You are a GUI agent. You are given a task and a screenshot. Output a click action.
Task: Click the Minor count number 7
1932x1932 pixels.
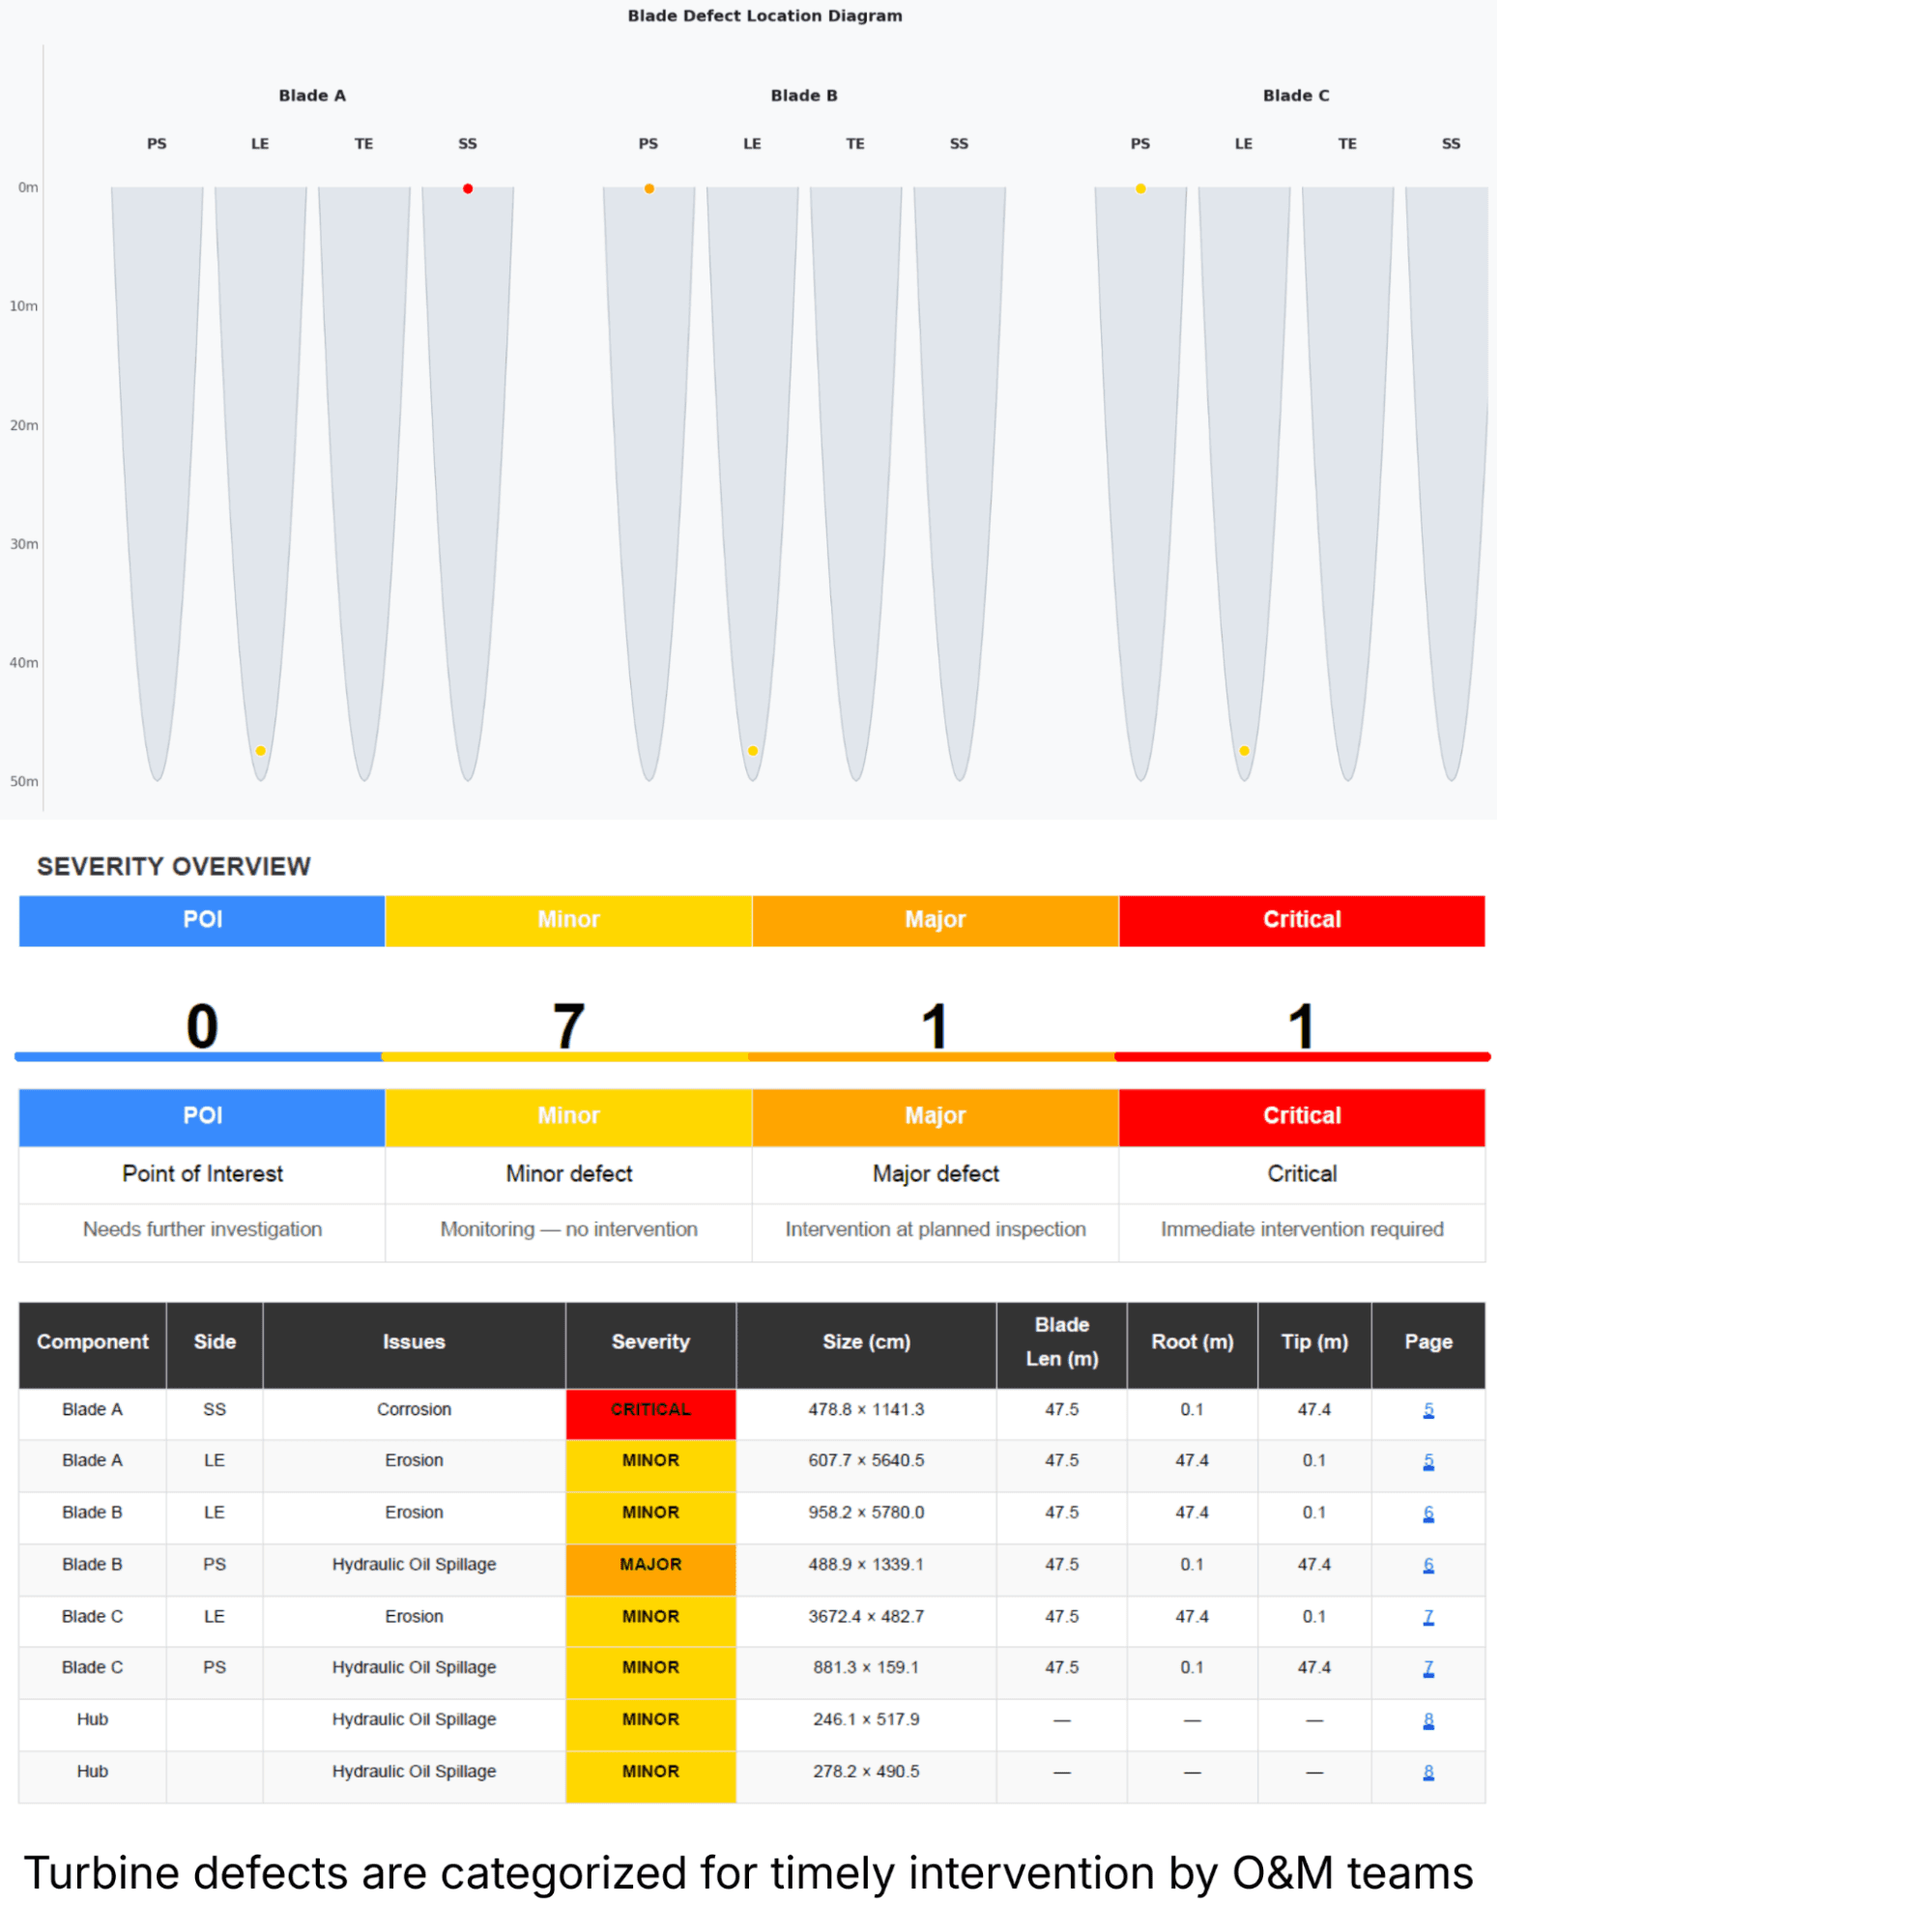pyautogui.click(x=568, y=1026)
